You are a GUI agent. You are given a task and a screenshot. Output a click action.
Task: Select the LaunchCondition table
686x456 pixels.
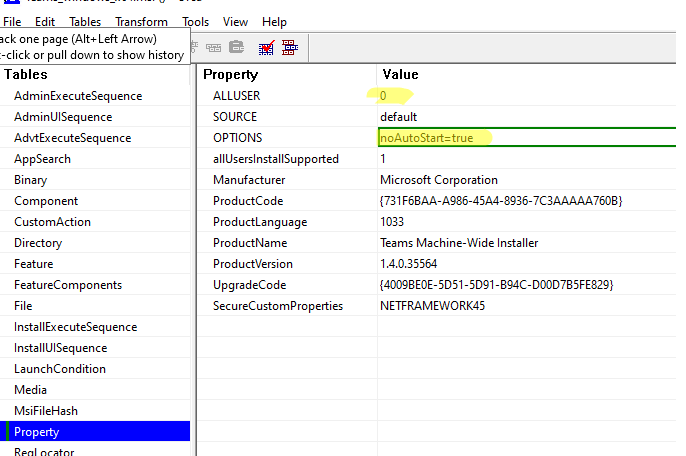[59, 369]
